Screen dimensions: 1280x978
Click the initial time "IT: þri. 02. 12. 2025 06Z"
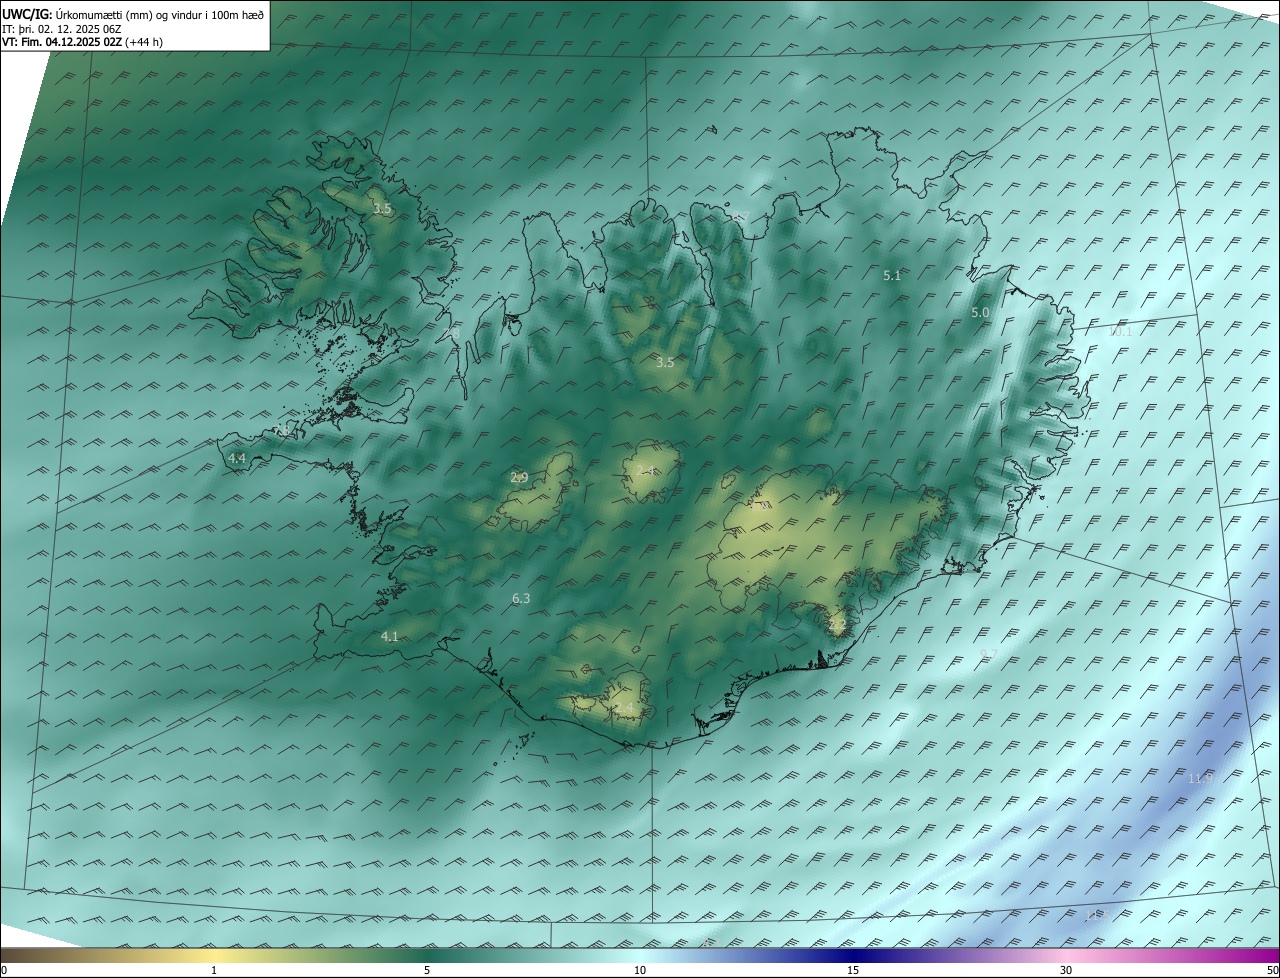pos(62,28)
